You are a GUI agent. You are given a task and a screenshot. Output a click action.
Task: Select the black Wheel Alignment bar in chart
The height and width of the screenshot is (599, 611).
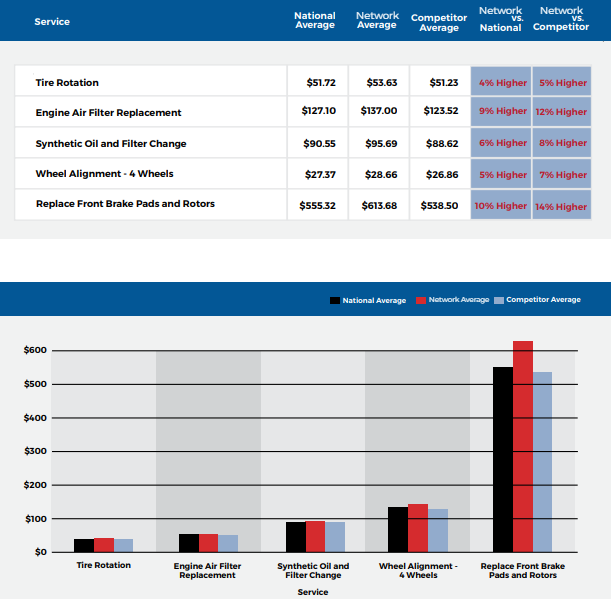[397, 529]
